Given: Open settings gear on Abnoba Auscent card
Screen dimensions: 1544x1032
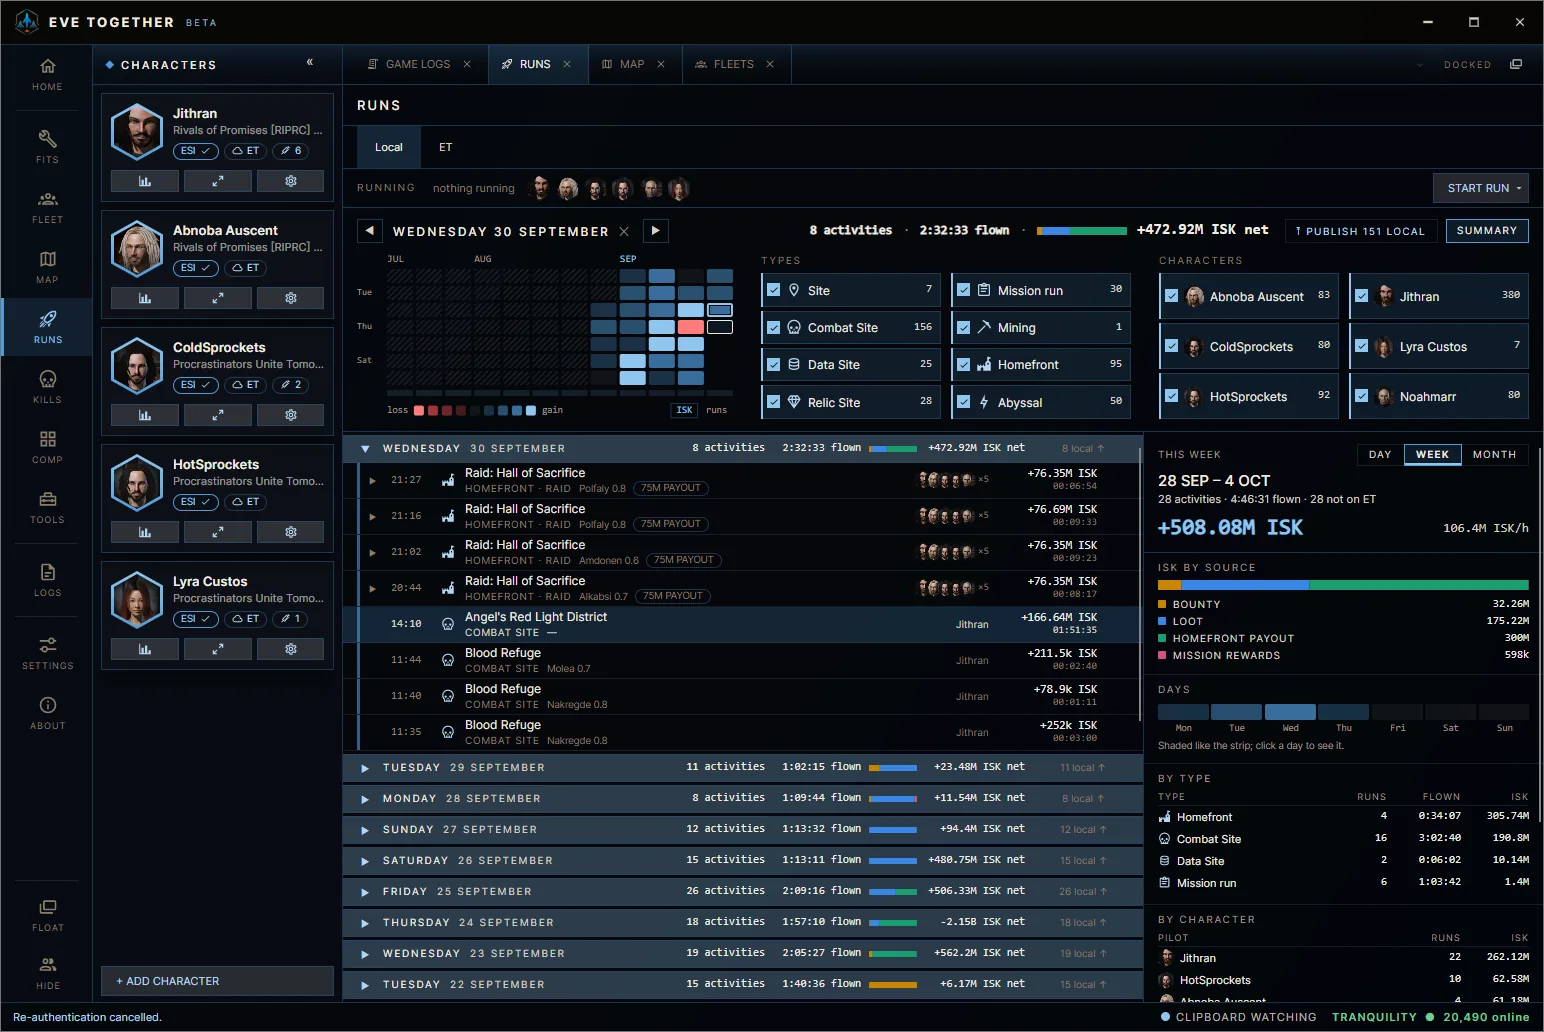Looking at the screenshot, I should click(291, 298).
